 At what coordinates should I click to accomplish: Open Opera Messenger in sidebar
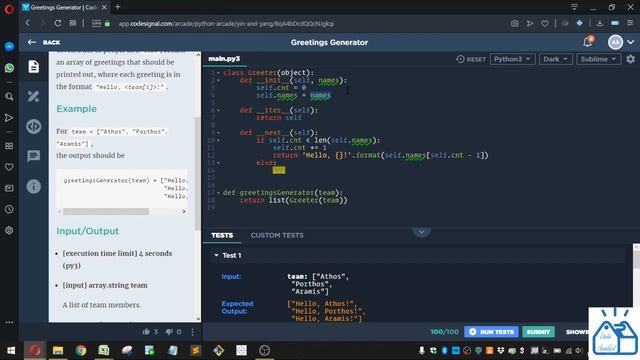(9, 46)
